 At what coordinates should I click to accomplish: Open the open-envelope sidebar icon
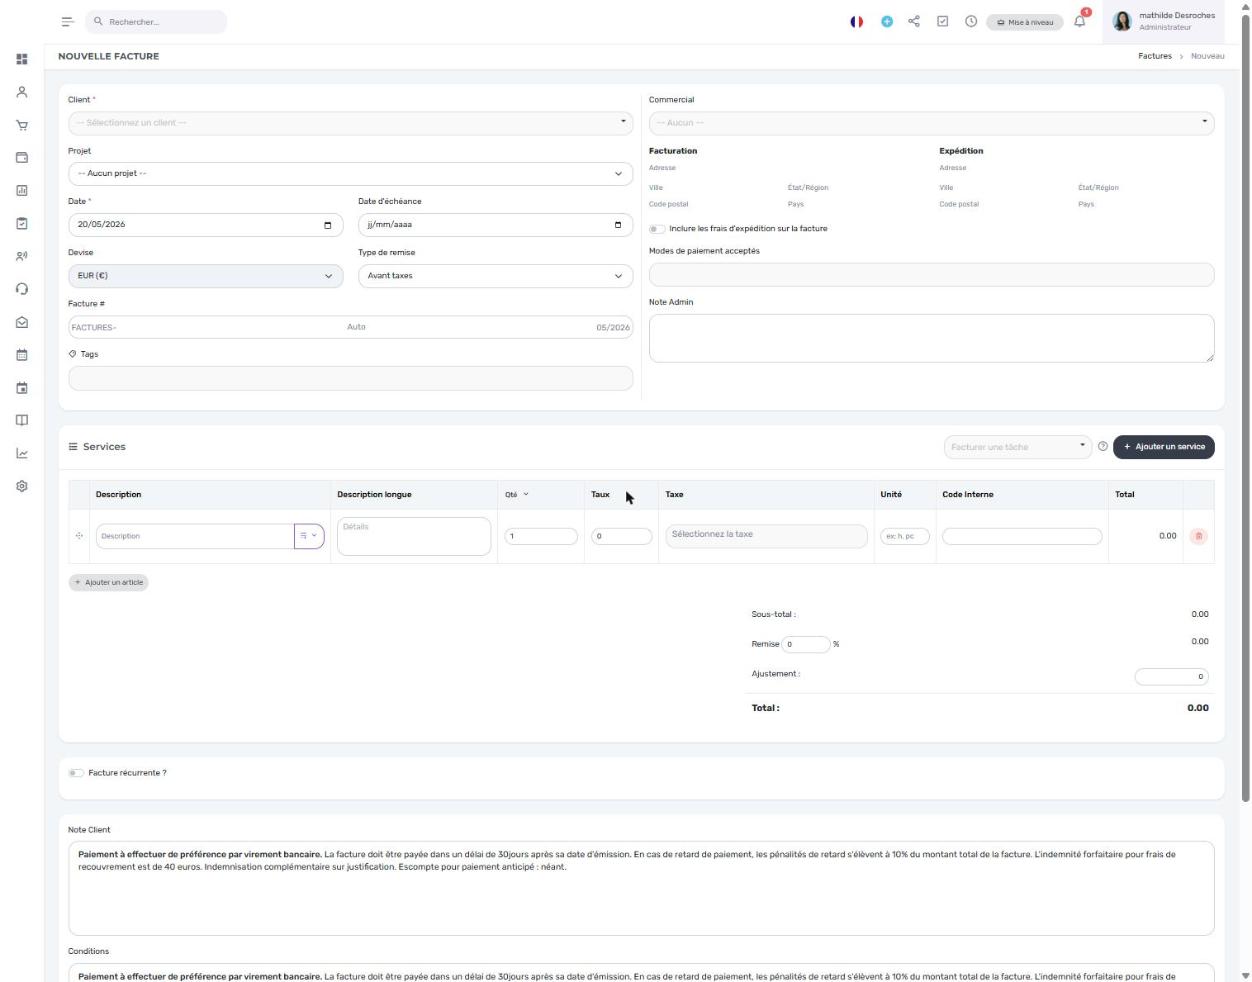[x=22, y=322]
